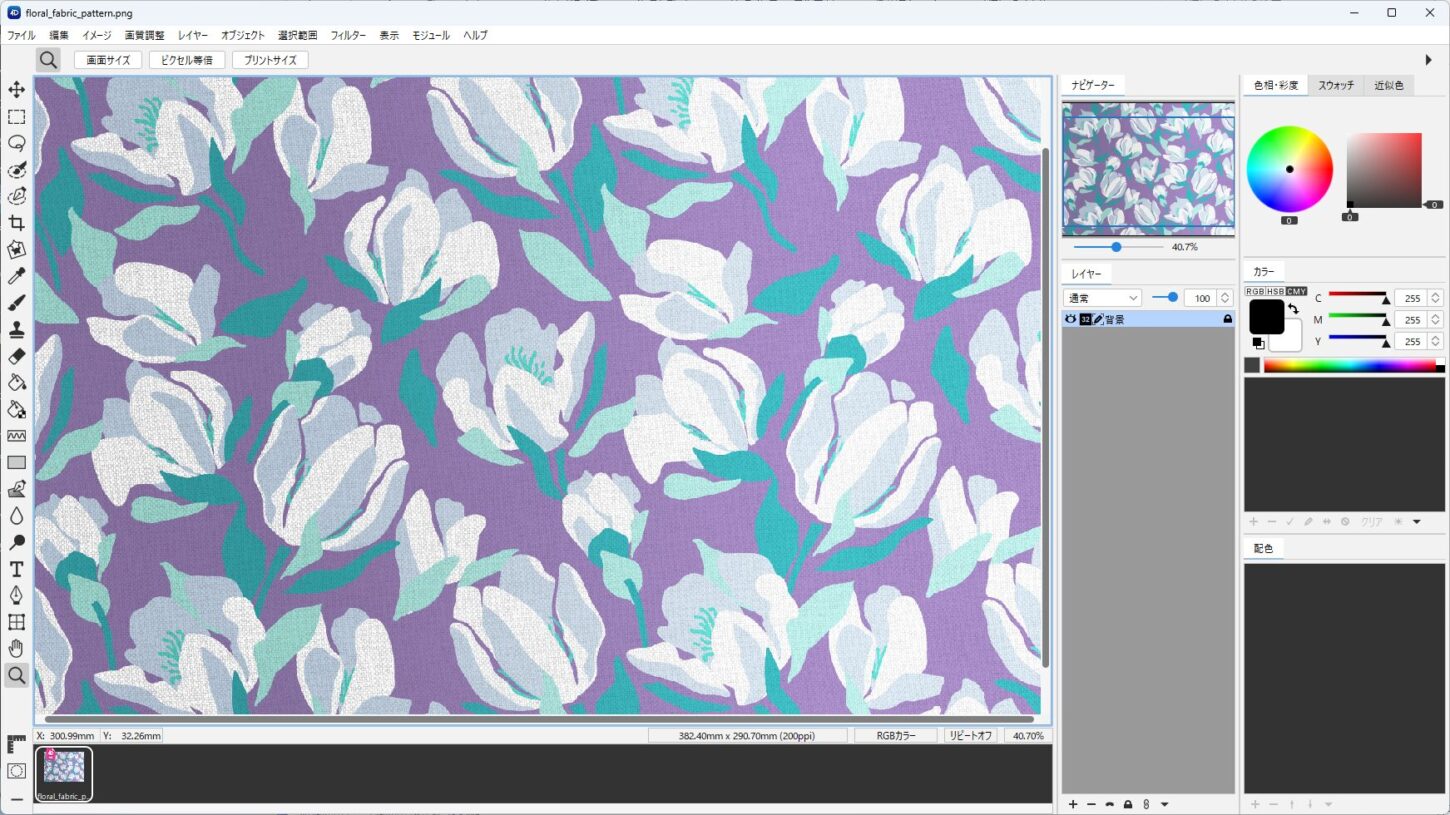Click the ピクセル等倍 button
Screen dimensions: 1450x815
pos(187,60)
